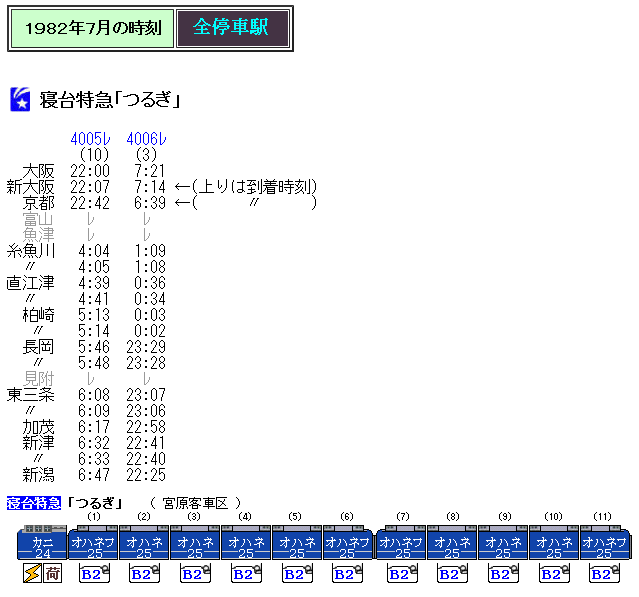Image resolution: width=639 pixels, height=597 pixels.
Task: Click the 7:21 Osaka arrival time
Action: tap(150, 171)
